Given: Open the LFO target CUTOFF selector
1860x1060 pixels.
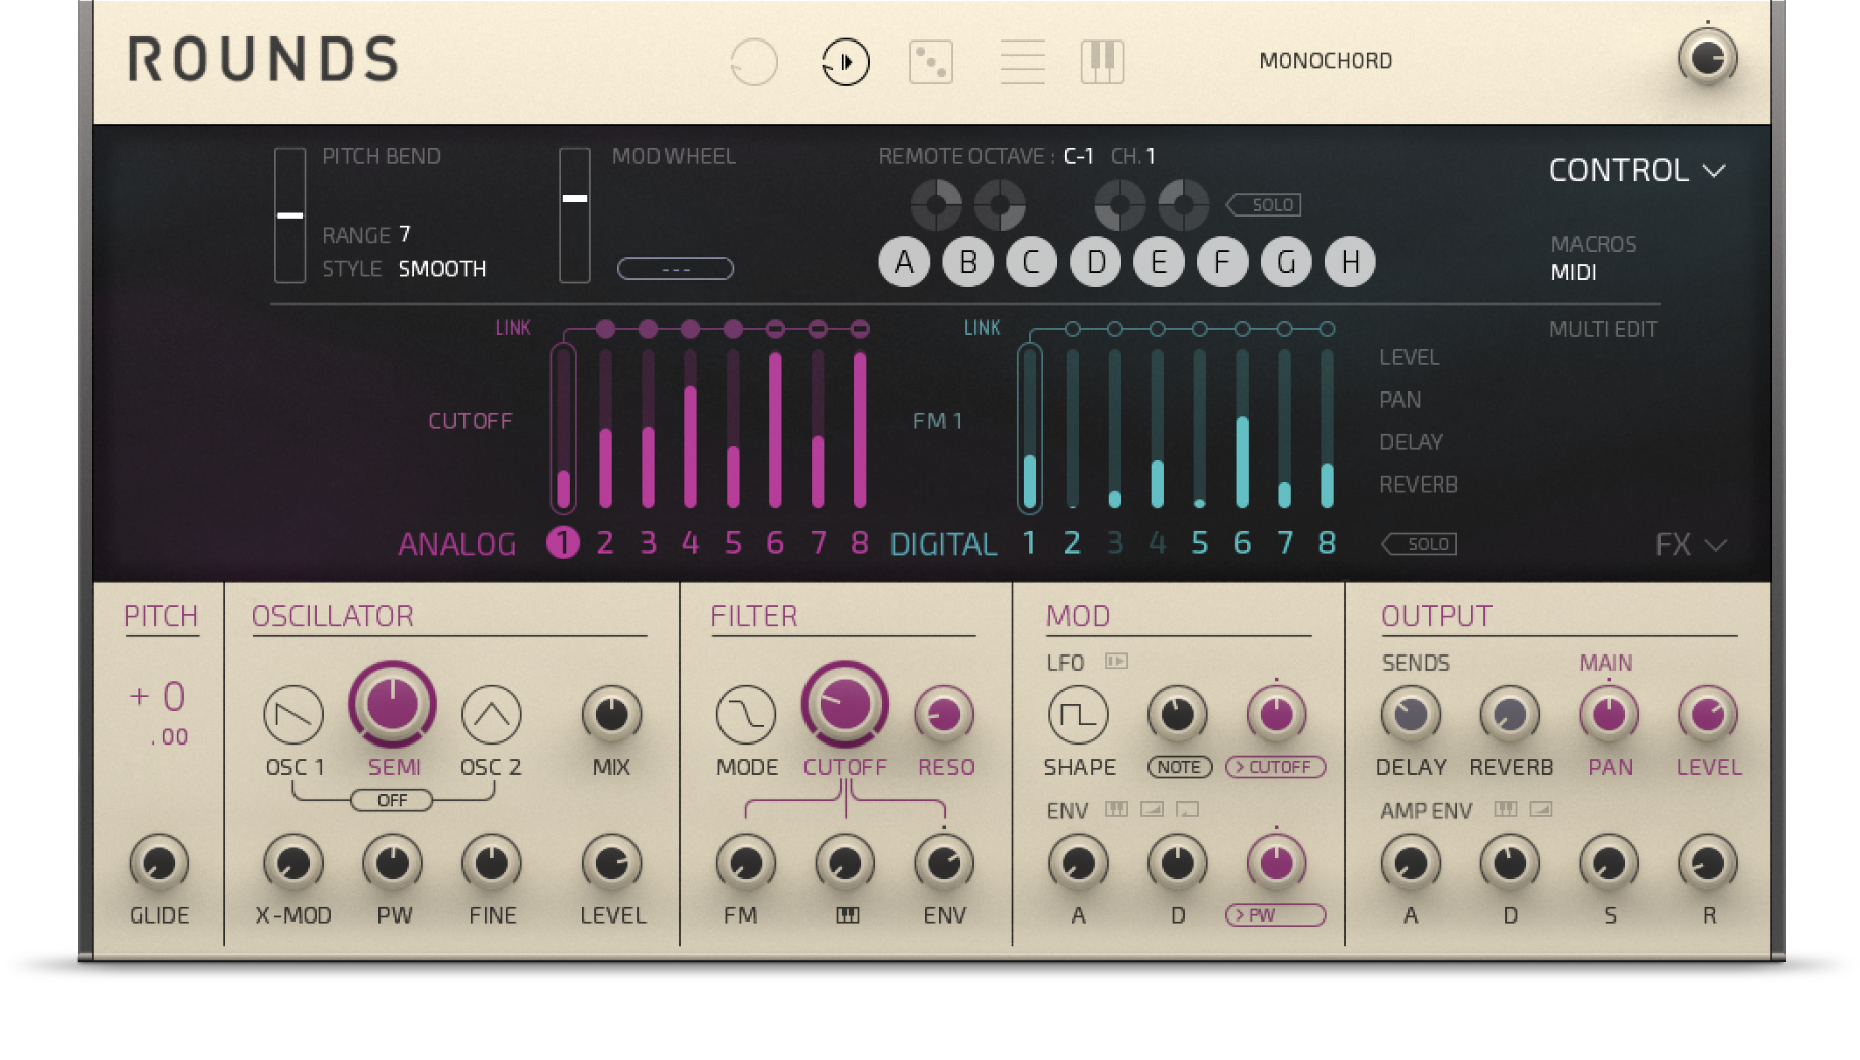Looking at the screenshot, I should [1276, 767].
